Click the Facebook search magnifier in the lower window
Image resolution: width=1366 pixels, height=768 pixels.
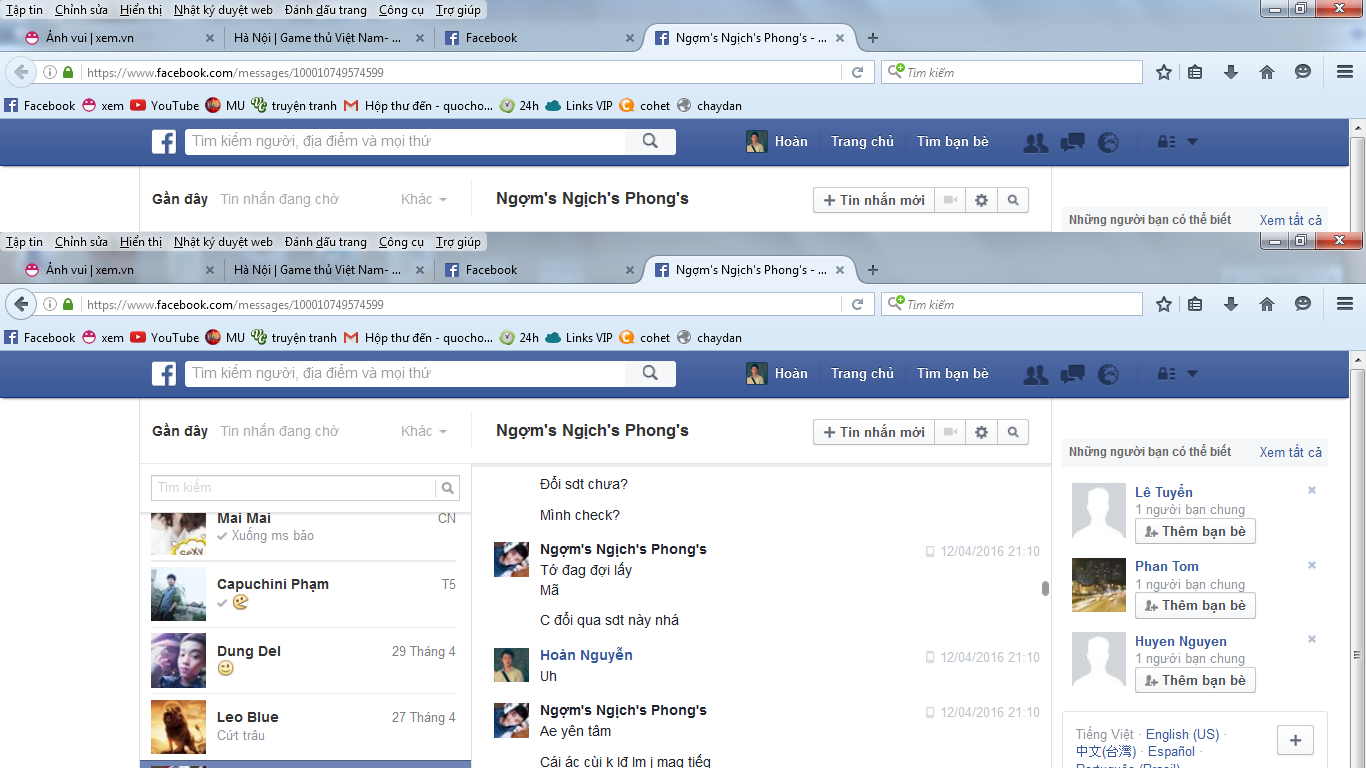(x=650, y=373)
